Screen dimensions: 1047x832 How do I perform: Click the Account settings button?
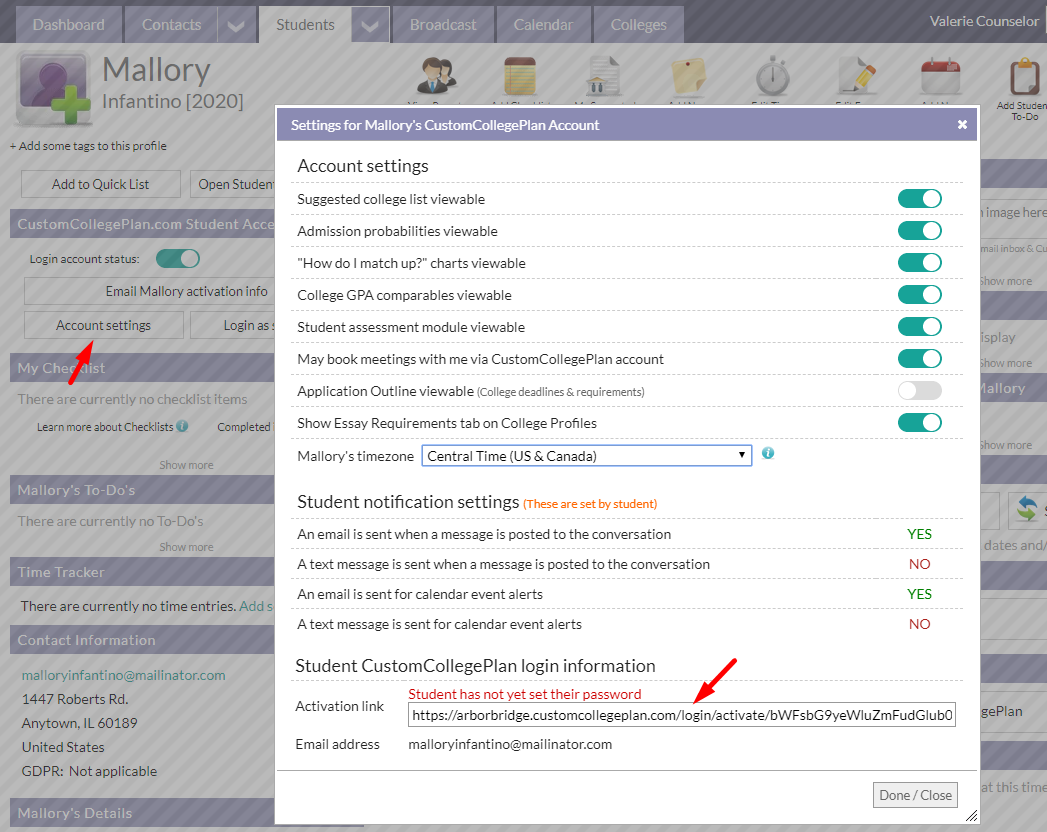click(x=103, y=325)
